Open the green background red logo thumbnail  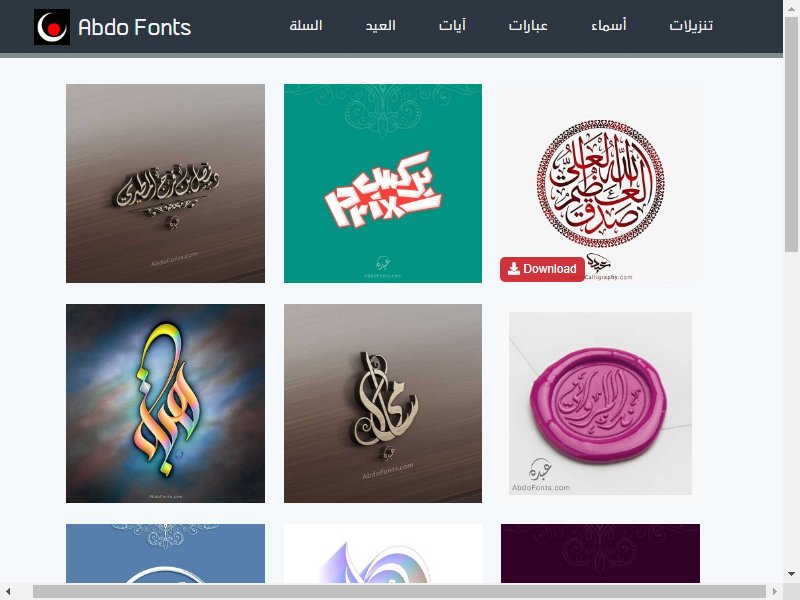(383, 183)
